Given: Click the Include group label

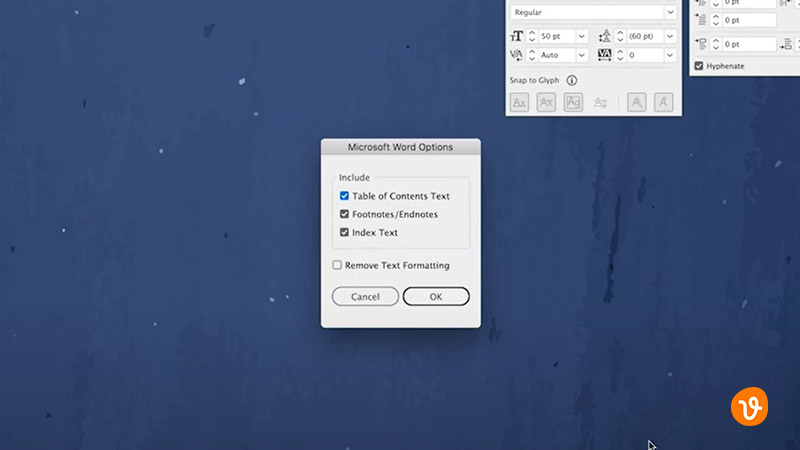Looking at the screenshot, I should 355,178.
